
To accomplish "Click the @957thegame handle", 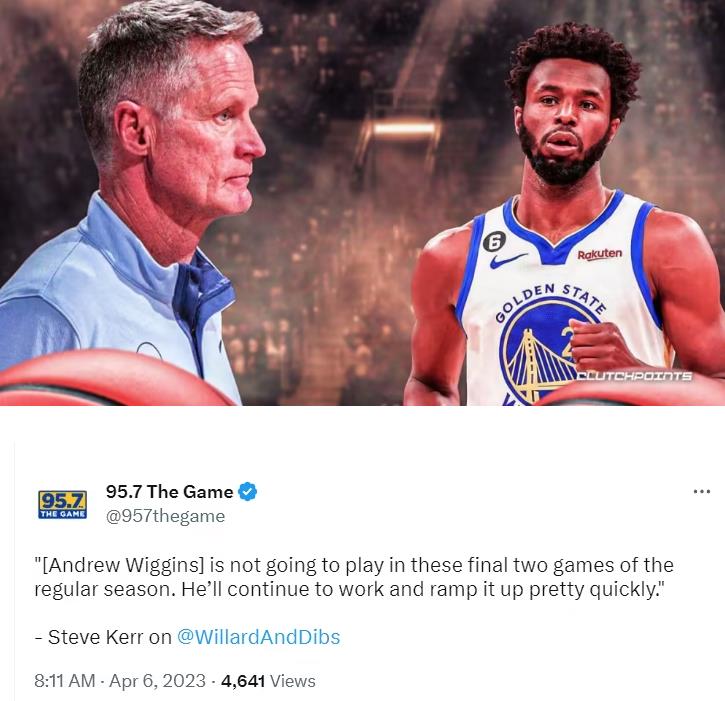I will tap(166, 516).
